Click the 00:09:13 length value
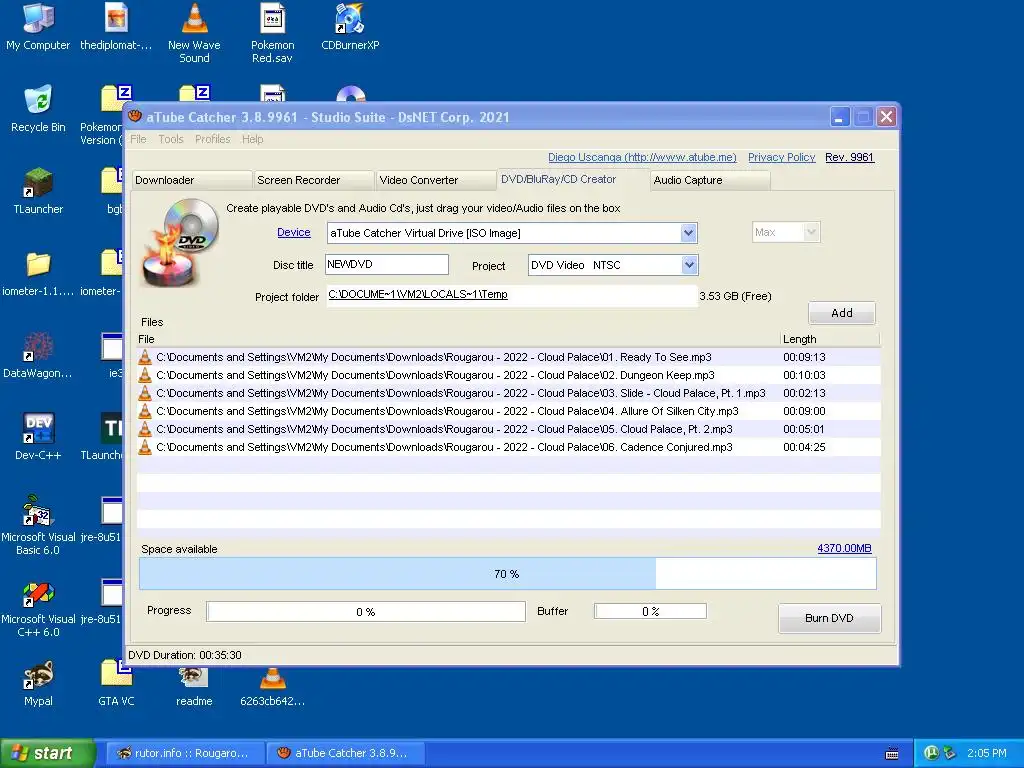 pyautogui.click(x=804, y=357)
